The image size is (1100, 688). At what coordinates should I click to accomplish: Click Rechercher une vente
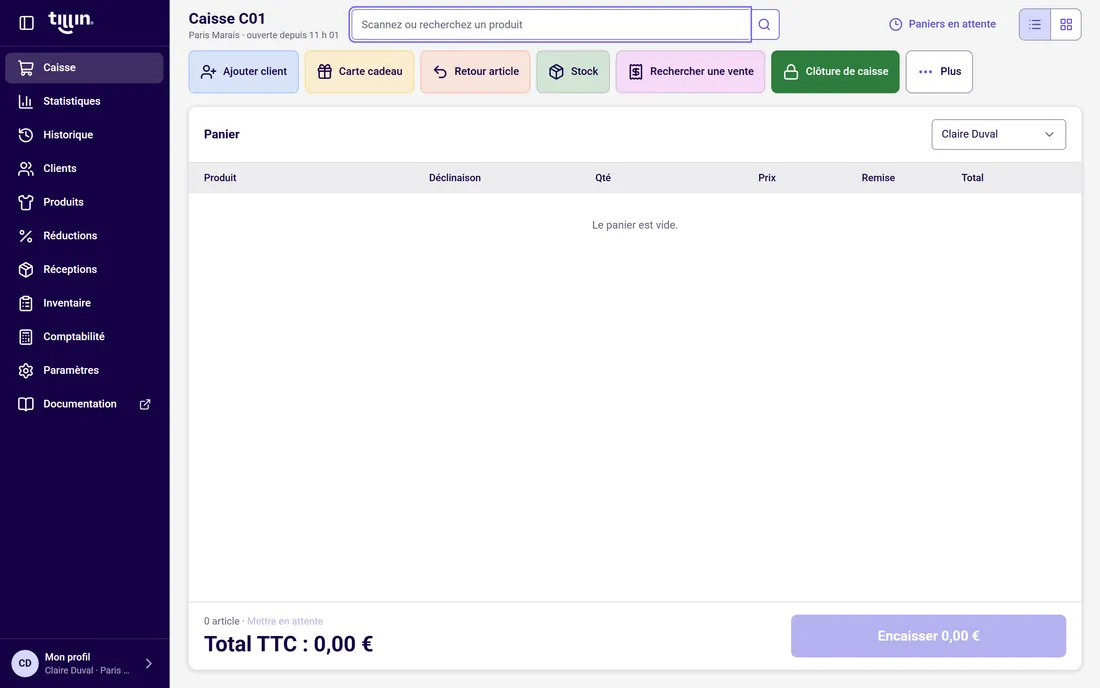pos(690,72)
